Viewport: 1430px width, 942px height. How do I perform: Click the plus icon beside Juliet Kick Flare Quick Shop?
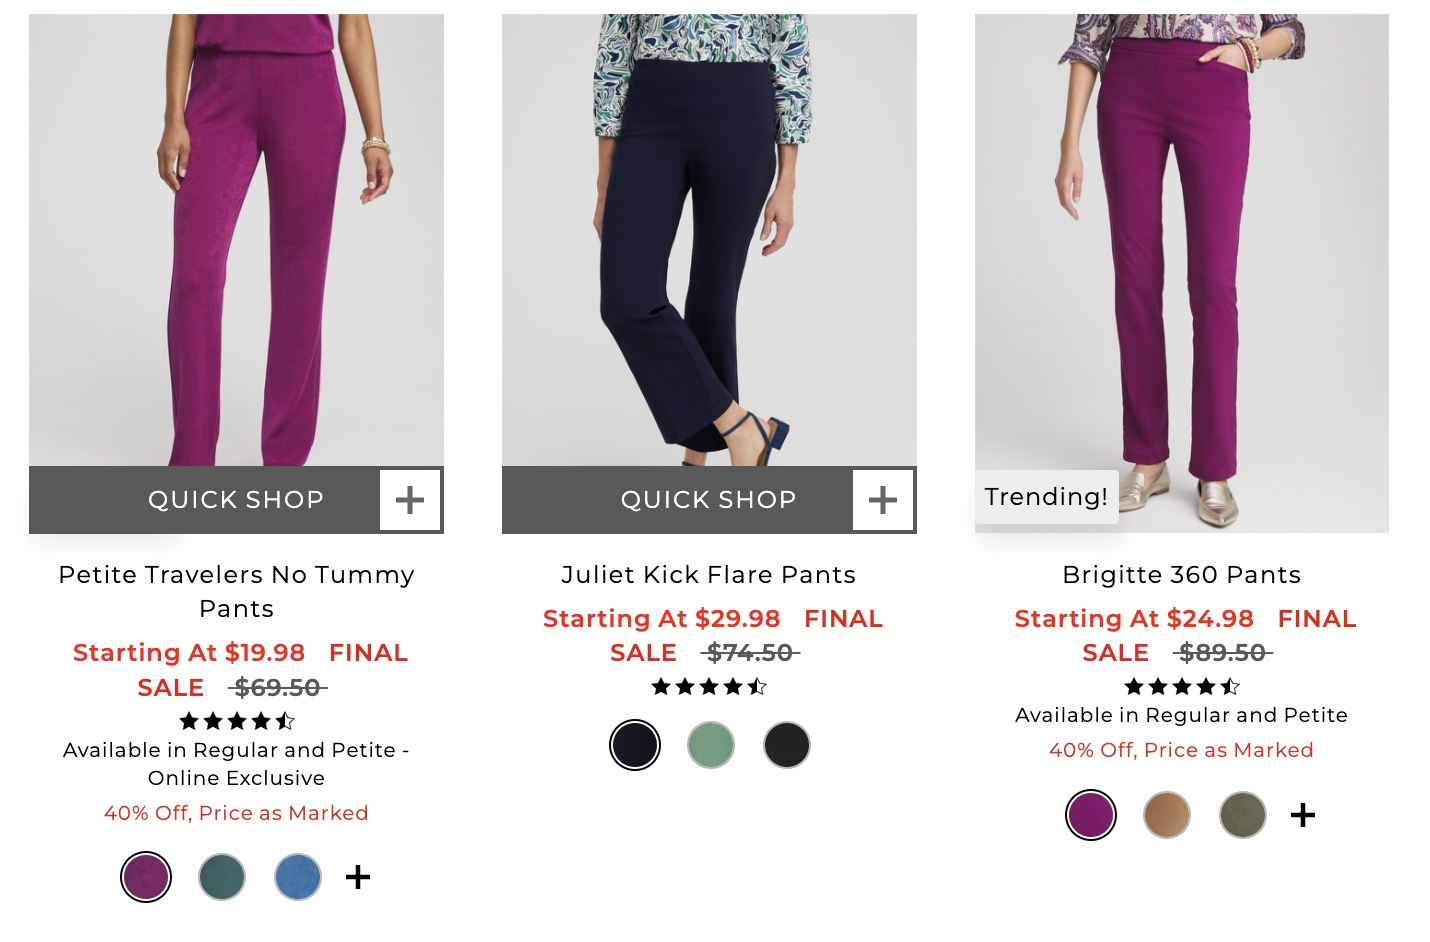coord(883,500)
